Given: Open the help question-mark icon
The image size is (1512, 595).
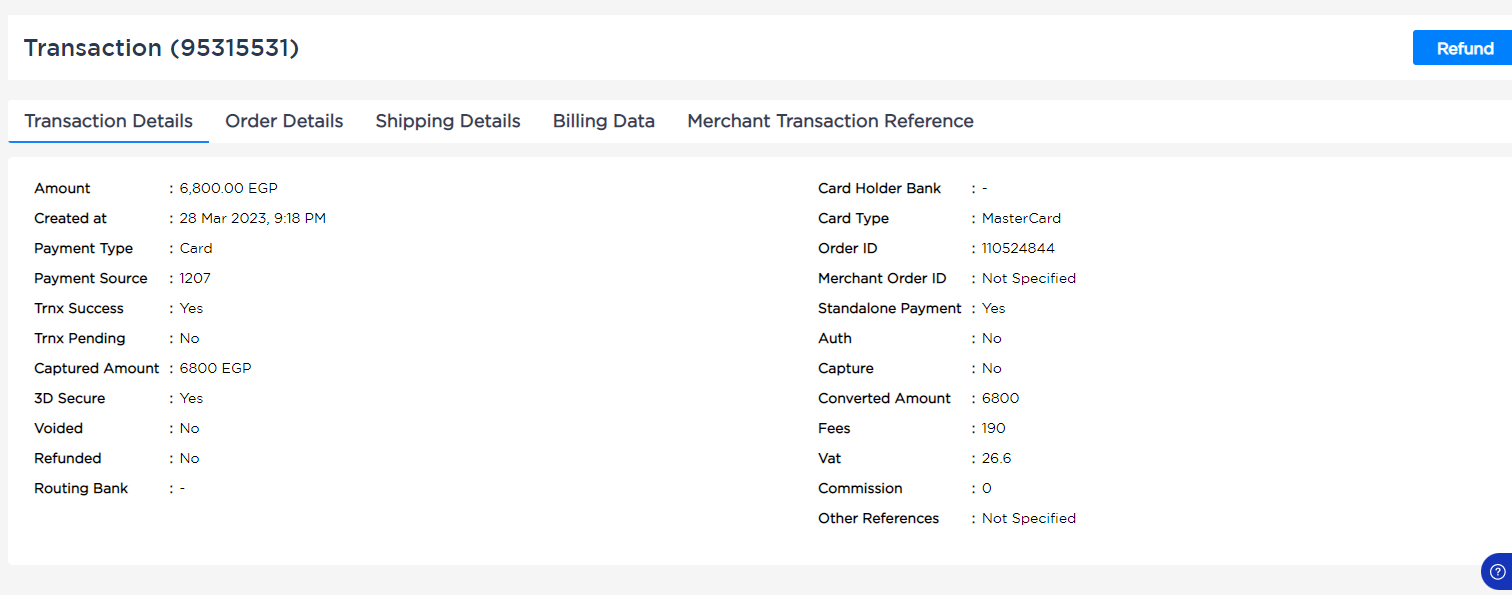Looking at the screenshot, I should [1497, 571].
